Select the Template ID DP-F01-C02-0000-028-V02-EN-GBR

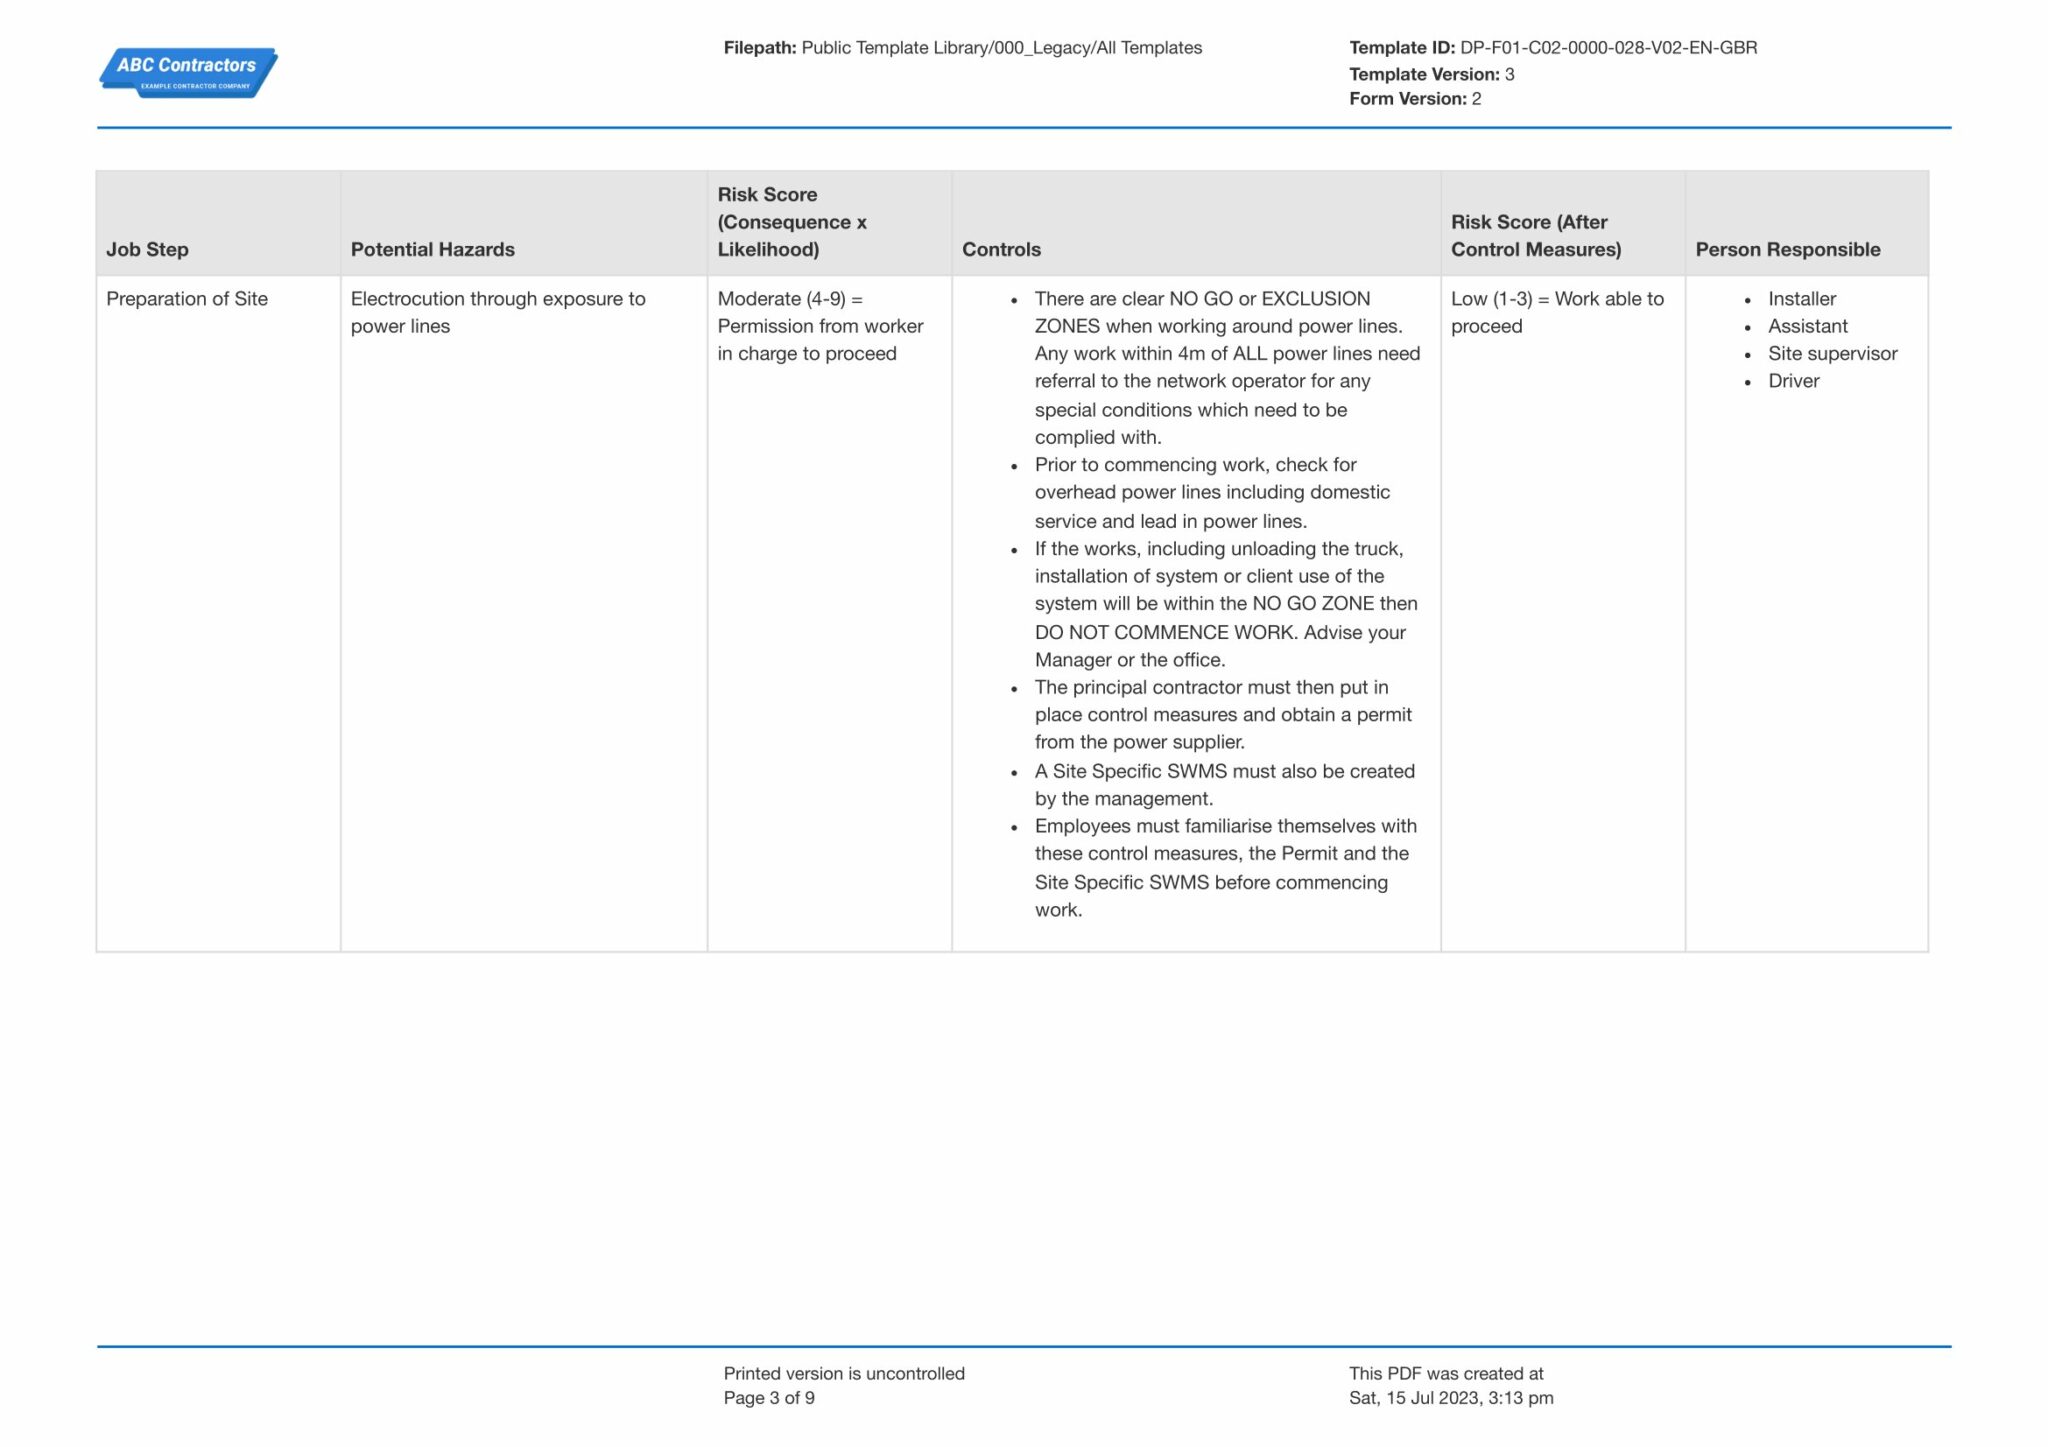[x=1608, y=47]
